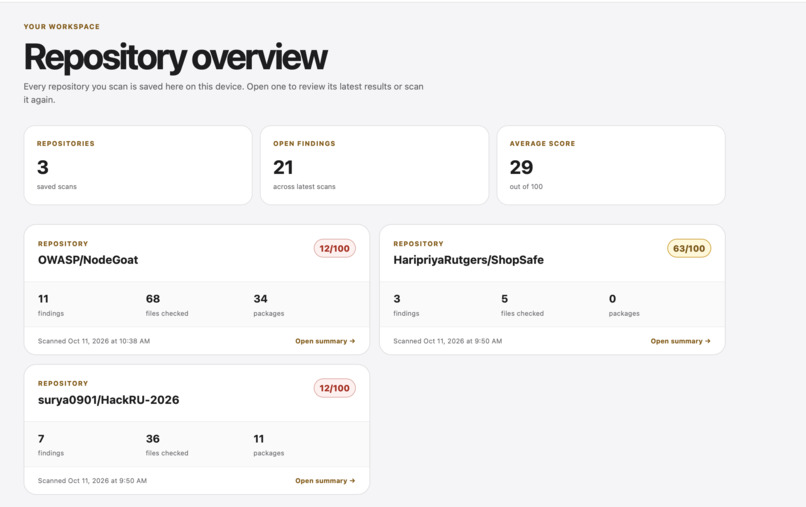Click the 68 files checked value

(153, 299)
